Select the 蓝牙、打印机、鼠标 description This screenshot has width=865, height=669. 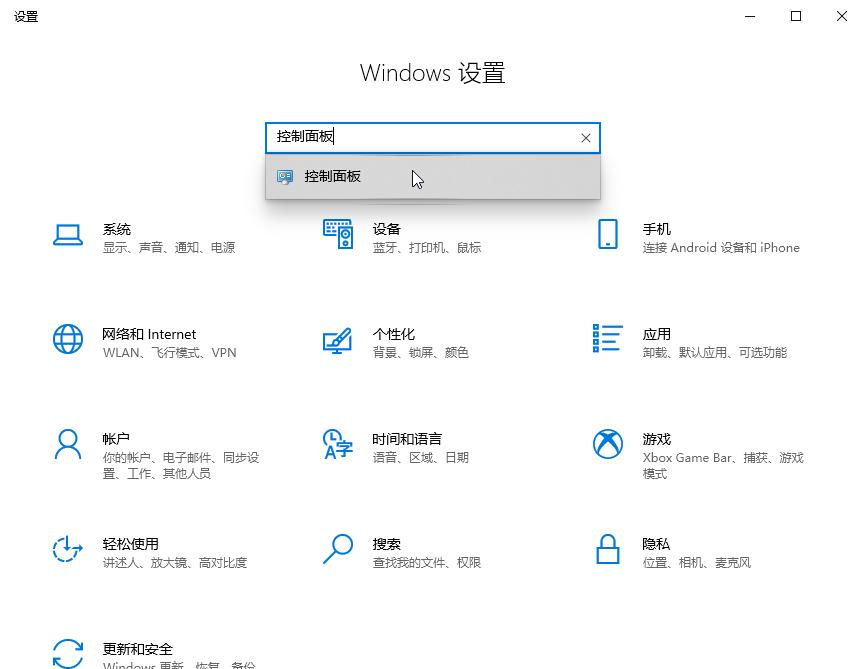(x=426, y=248)
